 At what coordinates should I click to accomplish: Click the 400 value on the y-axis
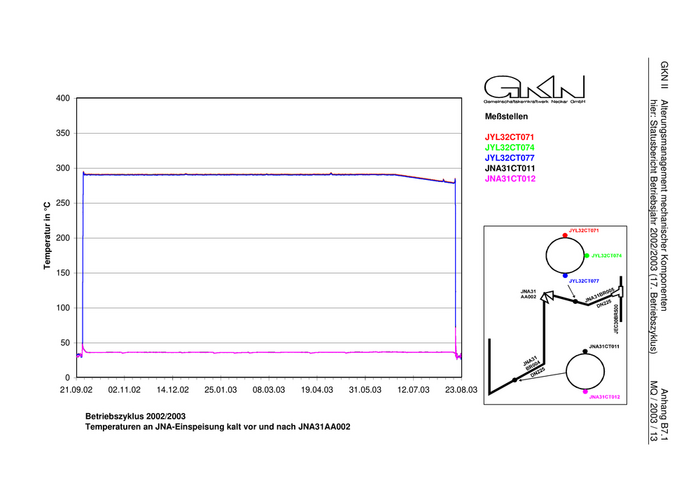(x=63, y=98)
